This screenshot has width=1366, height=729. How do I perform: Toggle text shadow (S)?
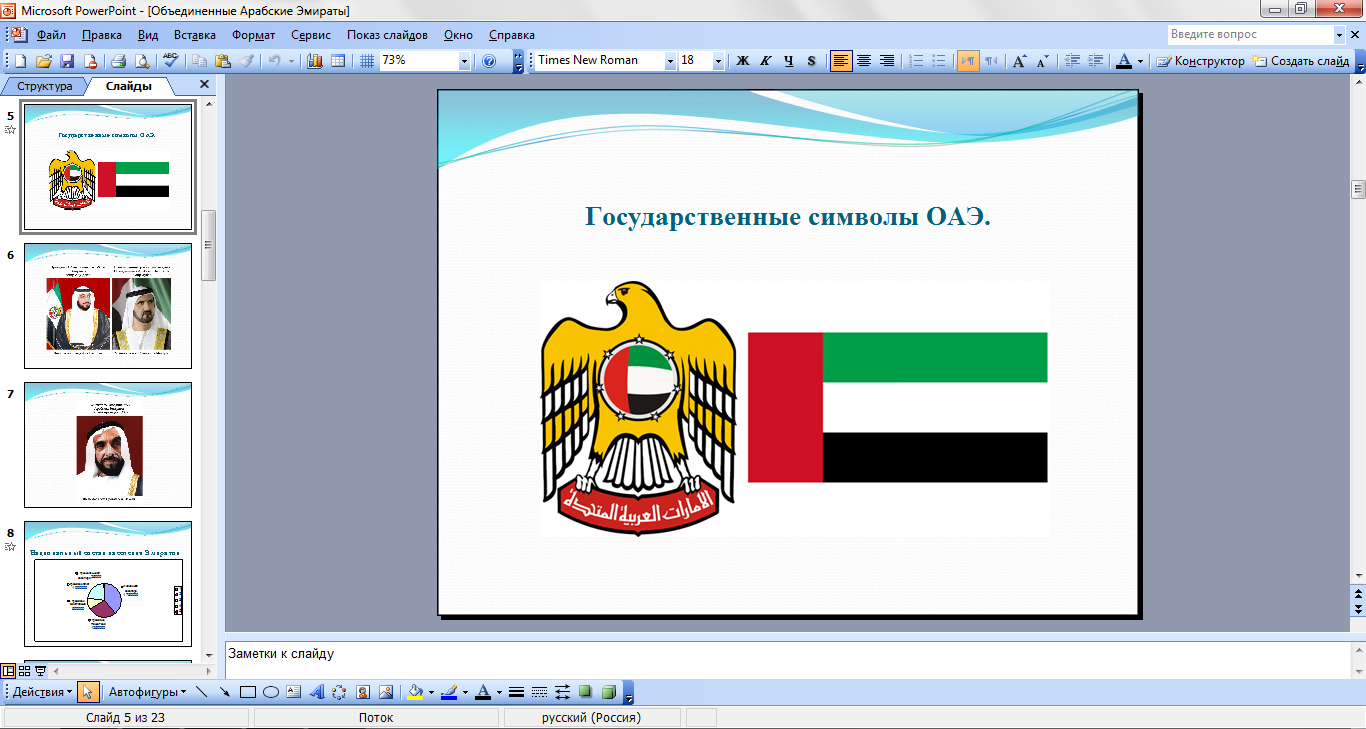[811, 61]
